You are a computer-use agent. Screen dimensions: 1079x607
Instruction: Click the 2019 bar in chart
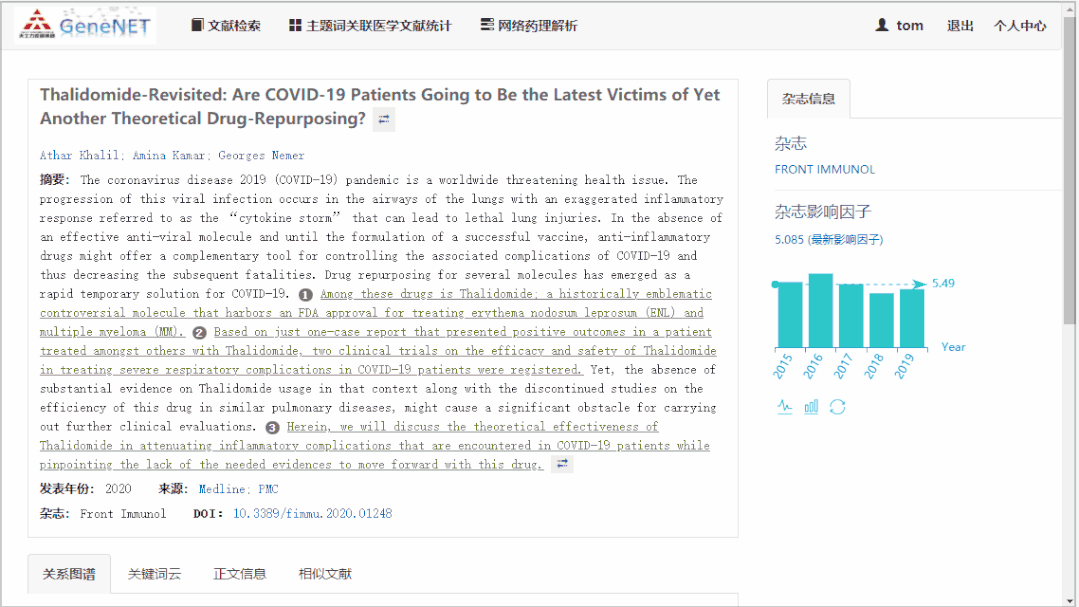click(912, 318)
